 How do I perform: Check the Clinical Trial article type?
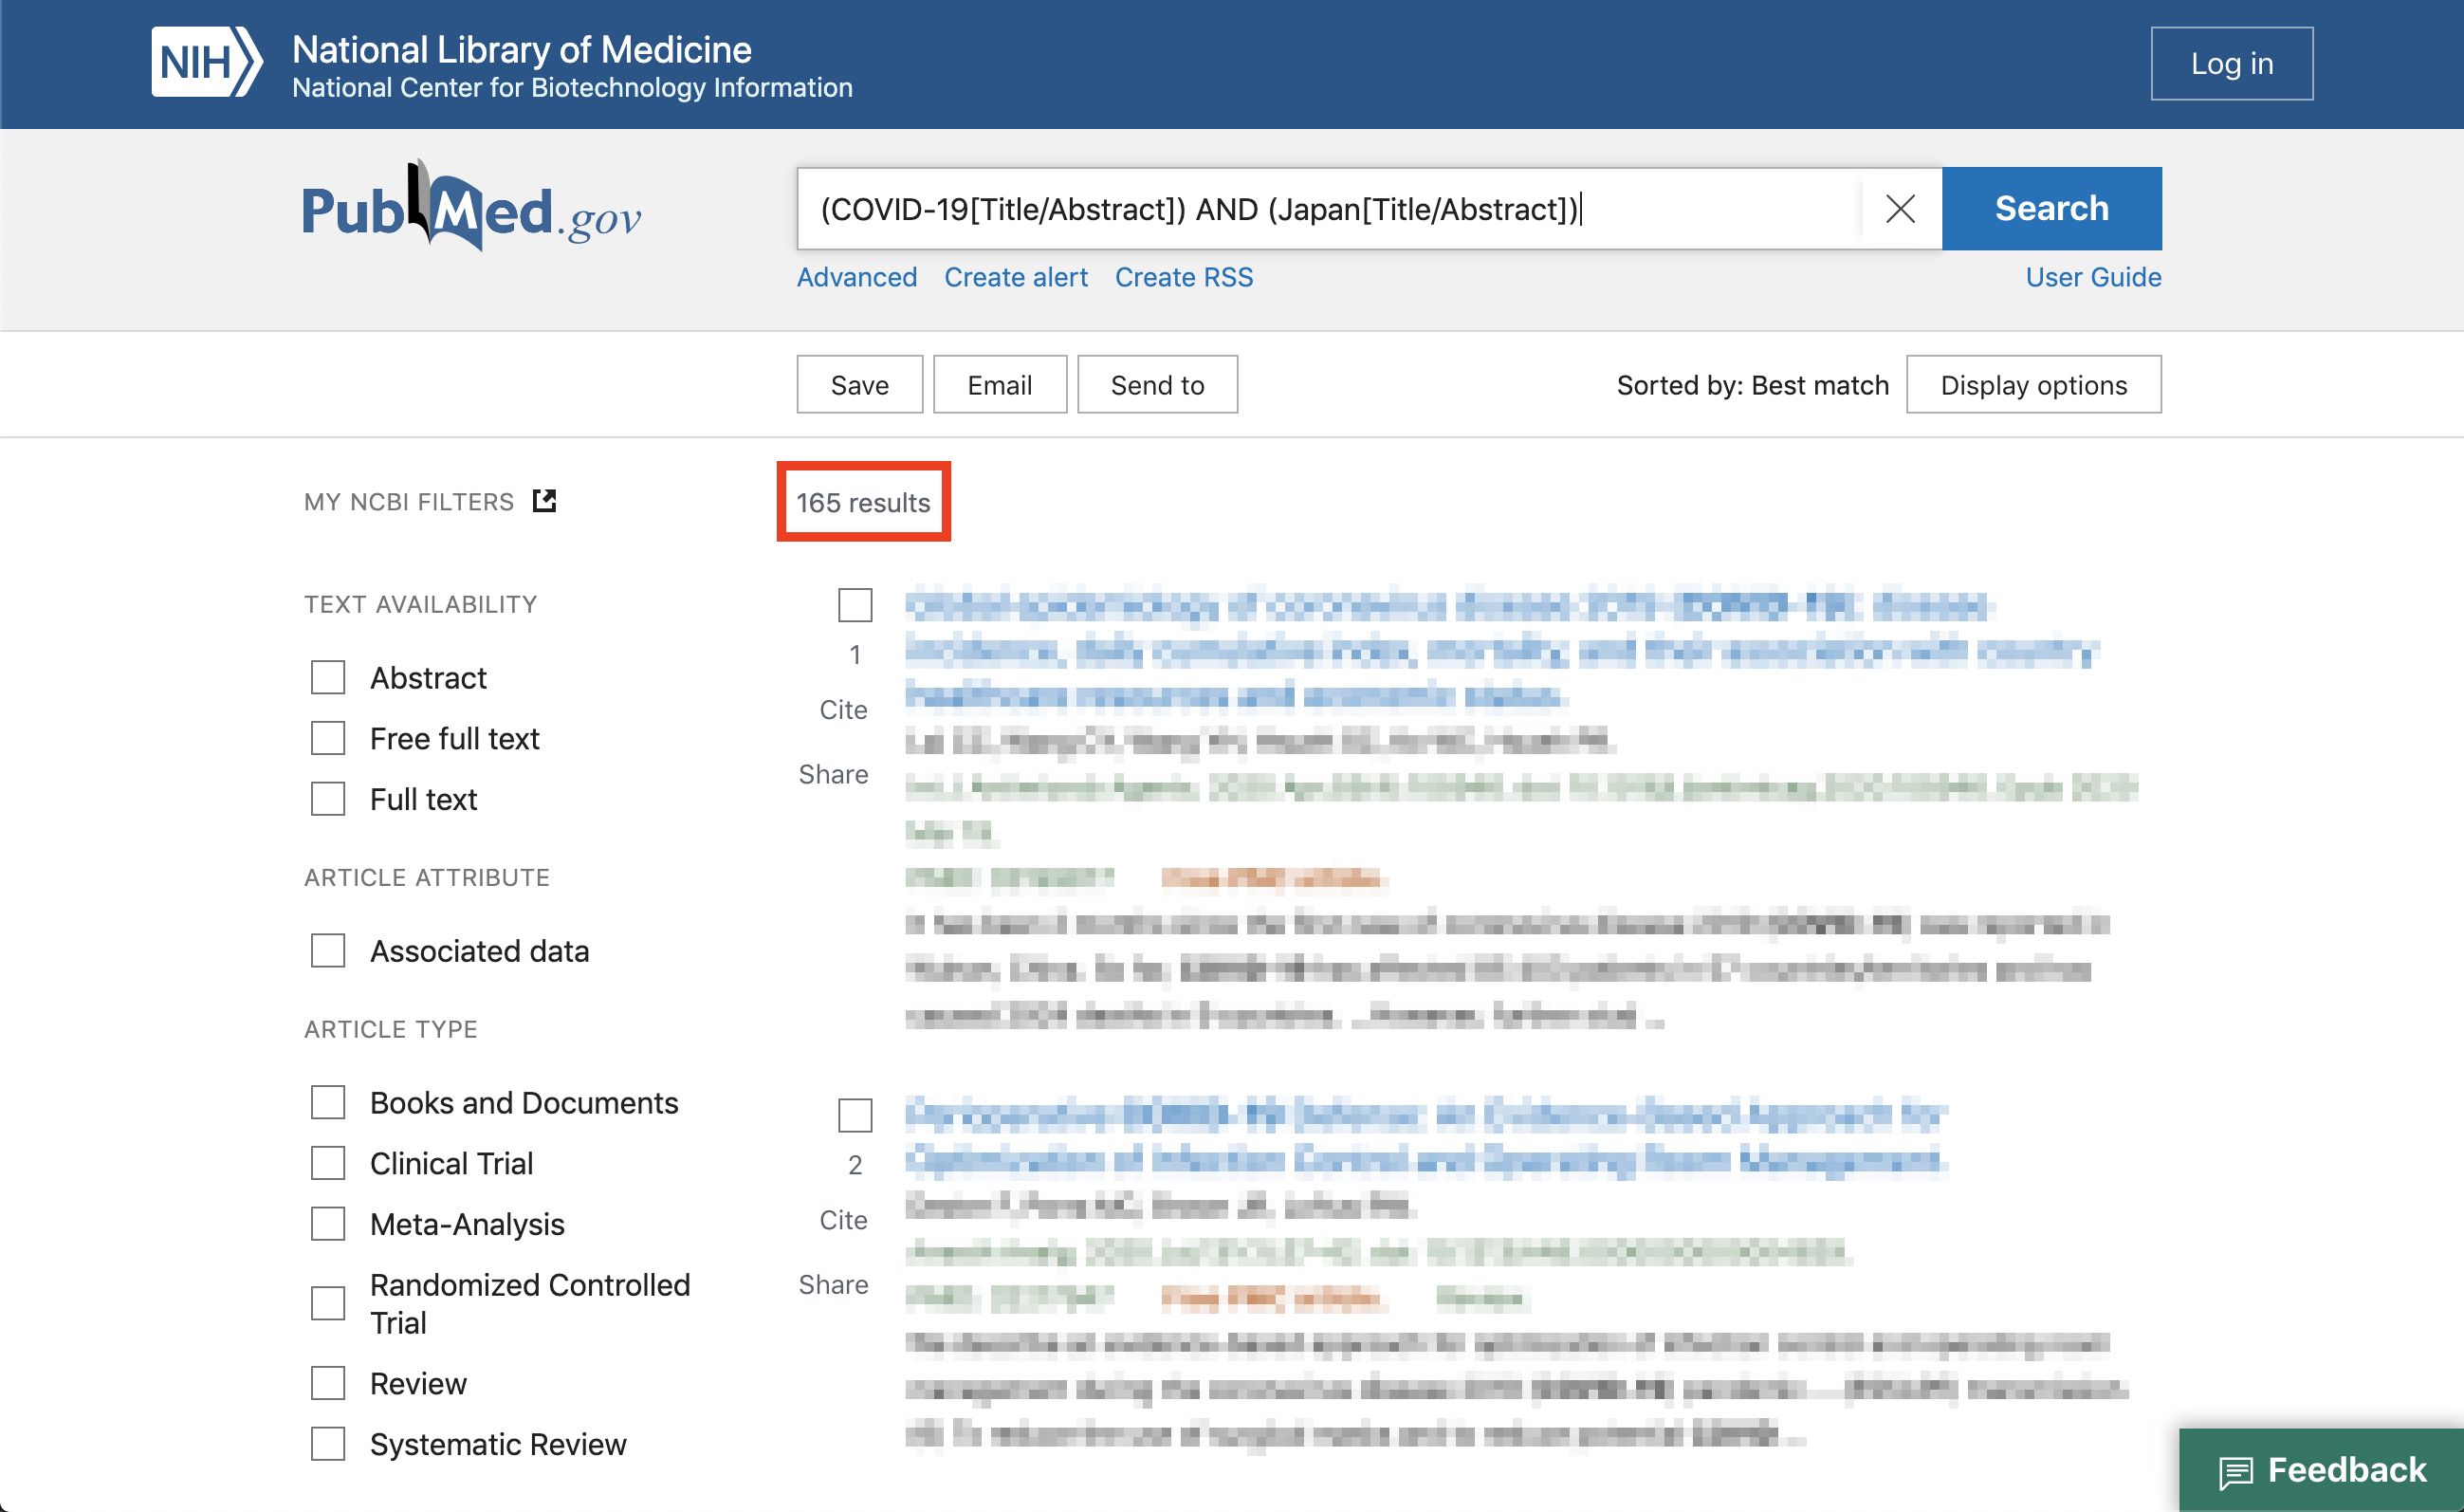328,1163
